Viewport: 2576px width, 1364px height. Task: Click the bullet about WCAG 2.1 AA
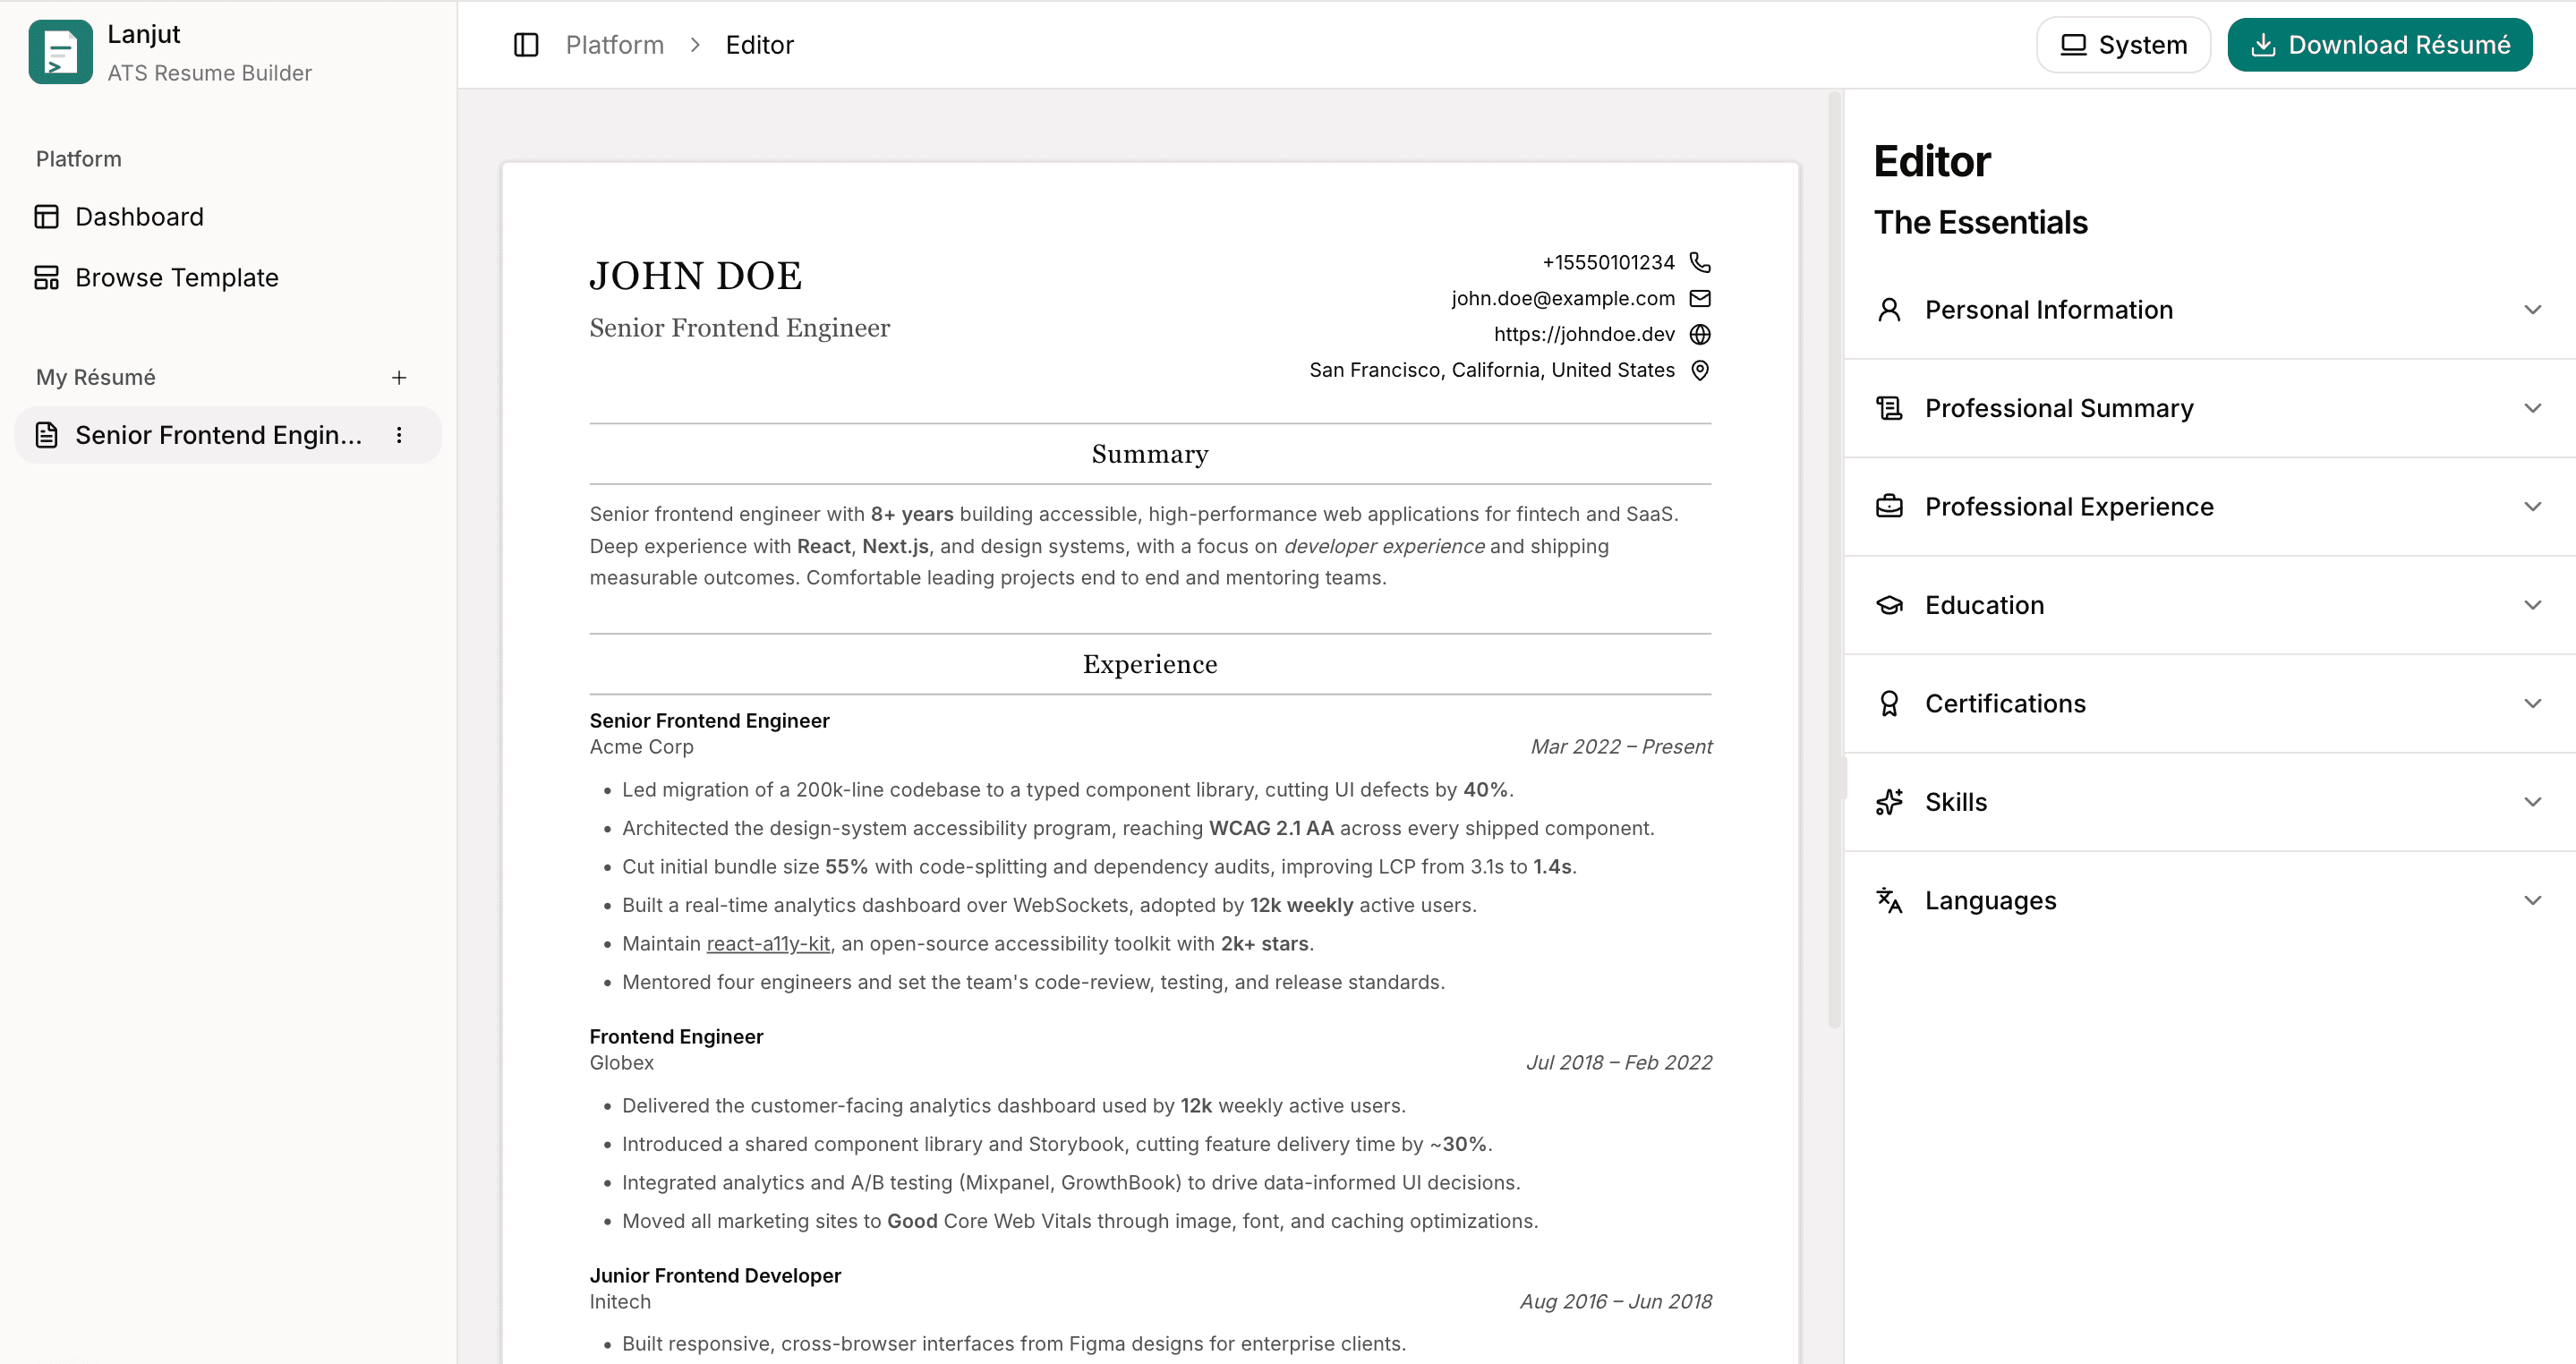tap(1138, 828)
